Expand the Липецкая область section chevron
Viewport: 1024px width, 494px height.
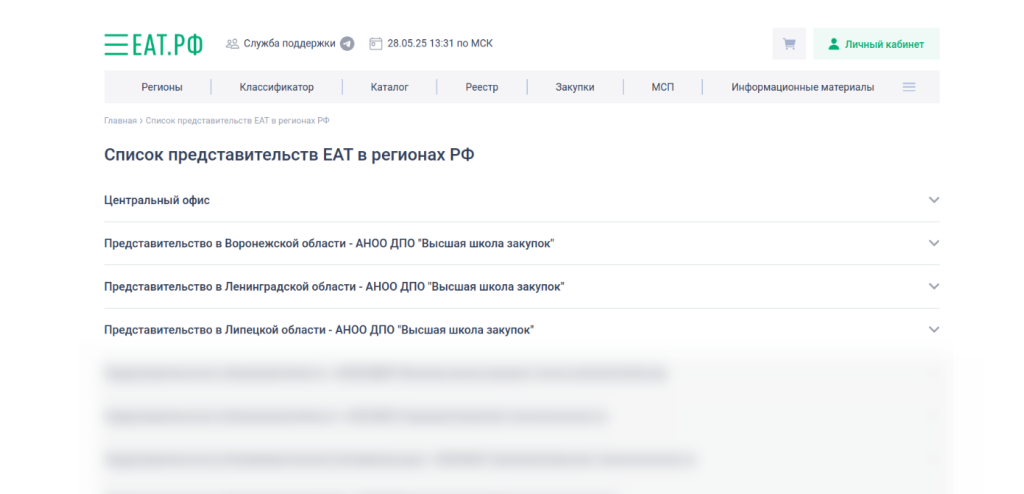coord(934,329)
